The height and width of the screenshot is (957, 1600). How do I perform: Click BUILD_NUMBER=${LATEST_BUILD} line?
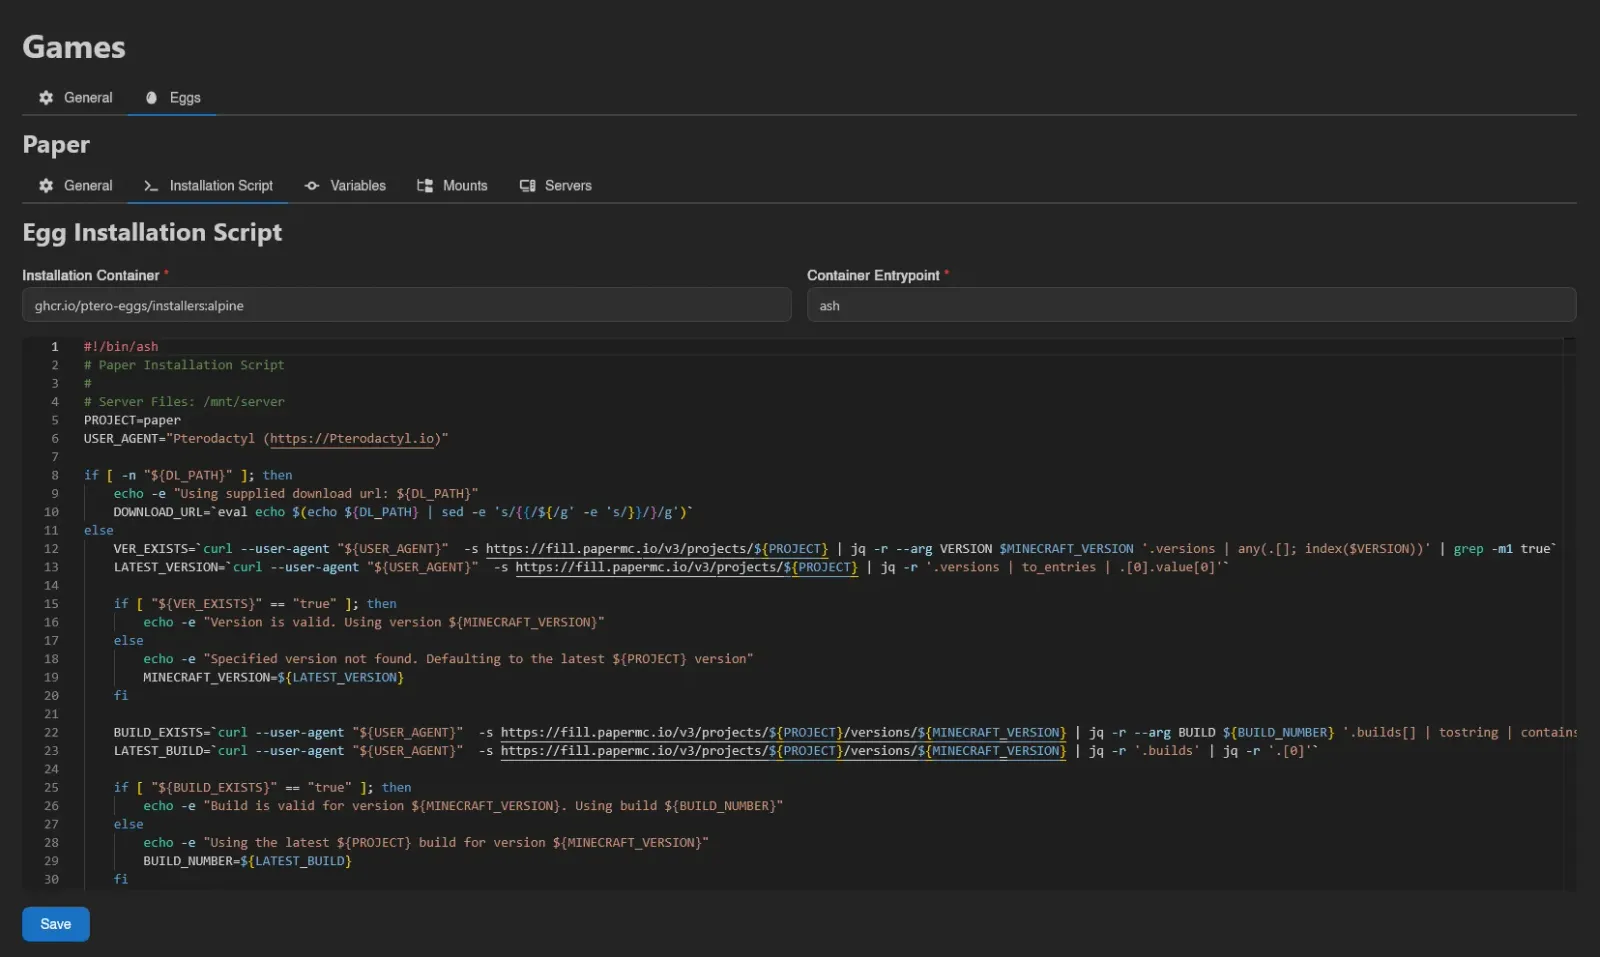point(247,861)
